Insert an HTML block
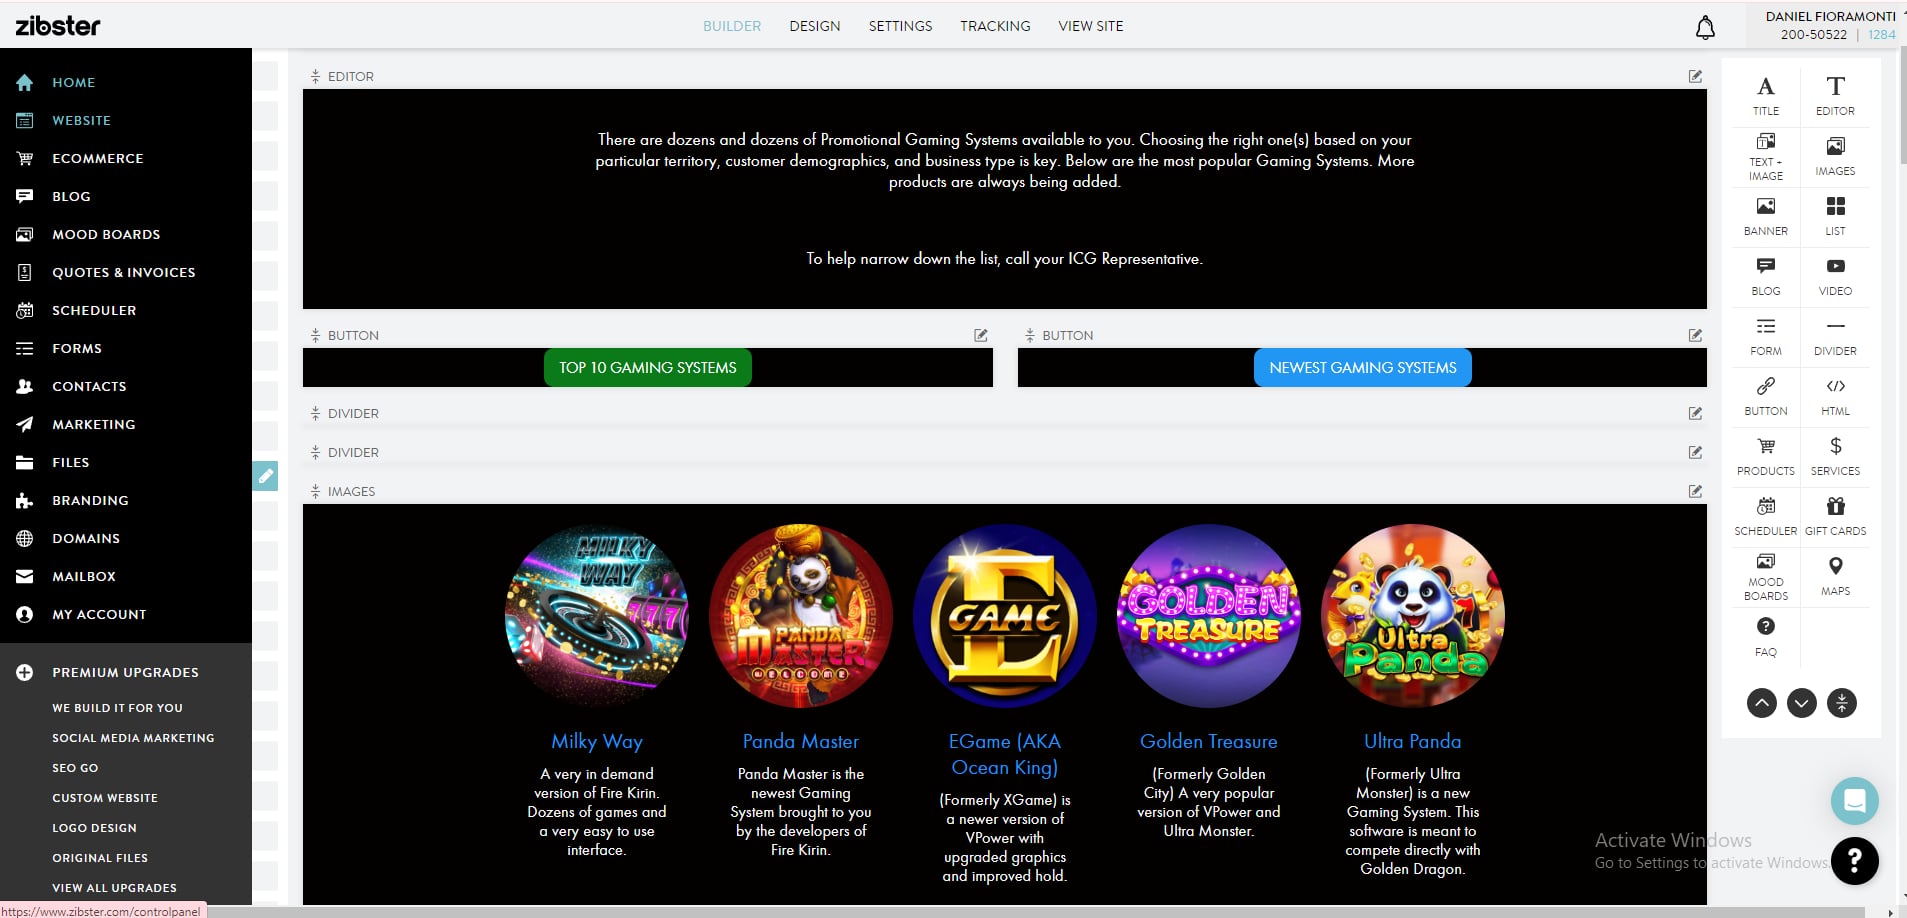Image resolution: width=1907 pixels, height=918 pixels. [x=1835, y=397]
